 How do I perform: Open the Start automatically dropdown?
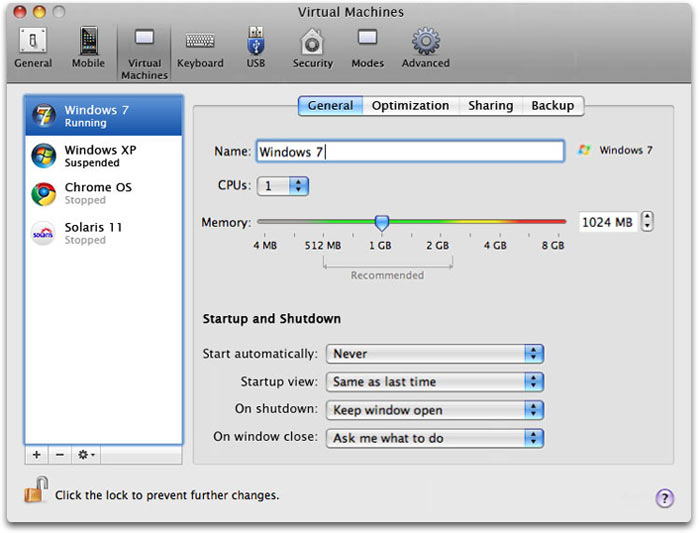coord(434,354)
